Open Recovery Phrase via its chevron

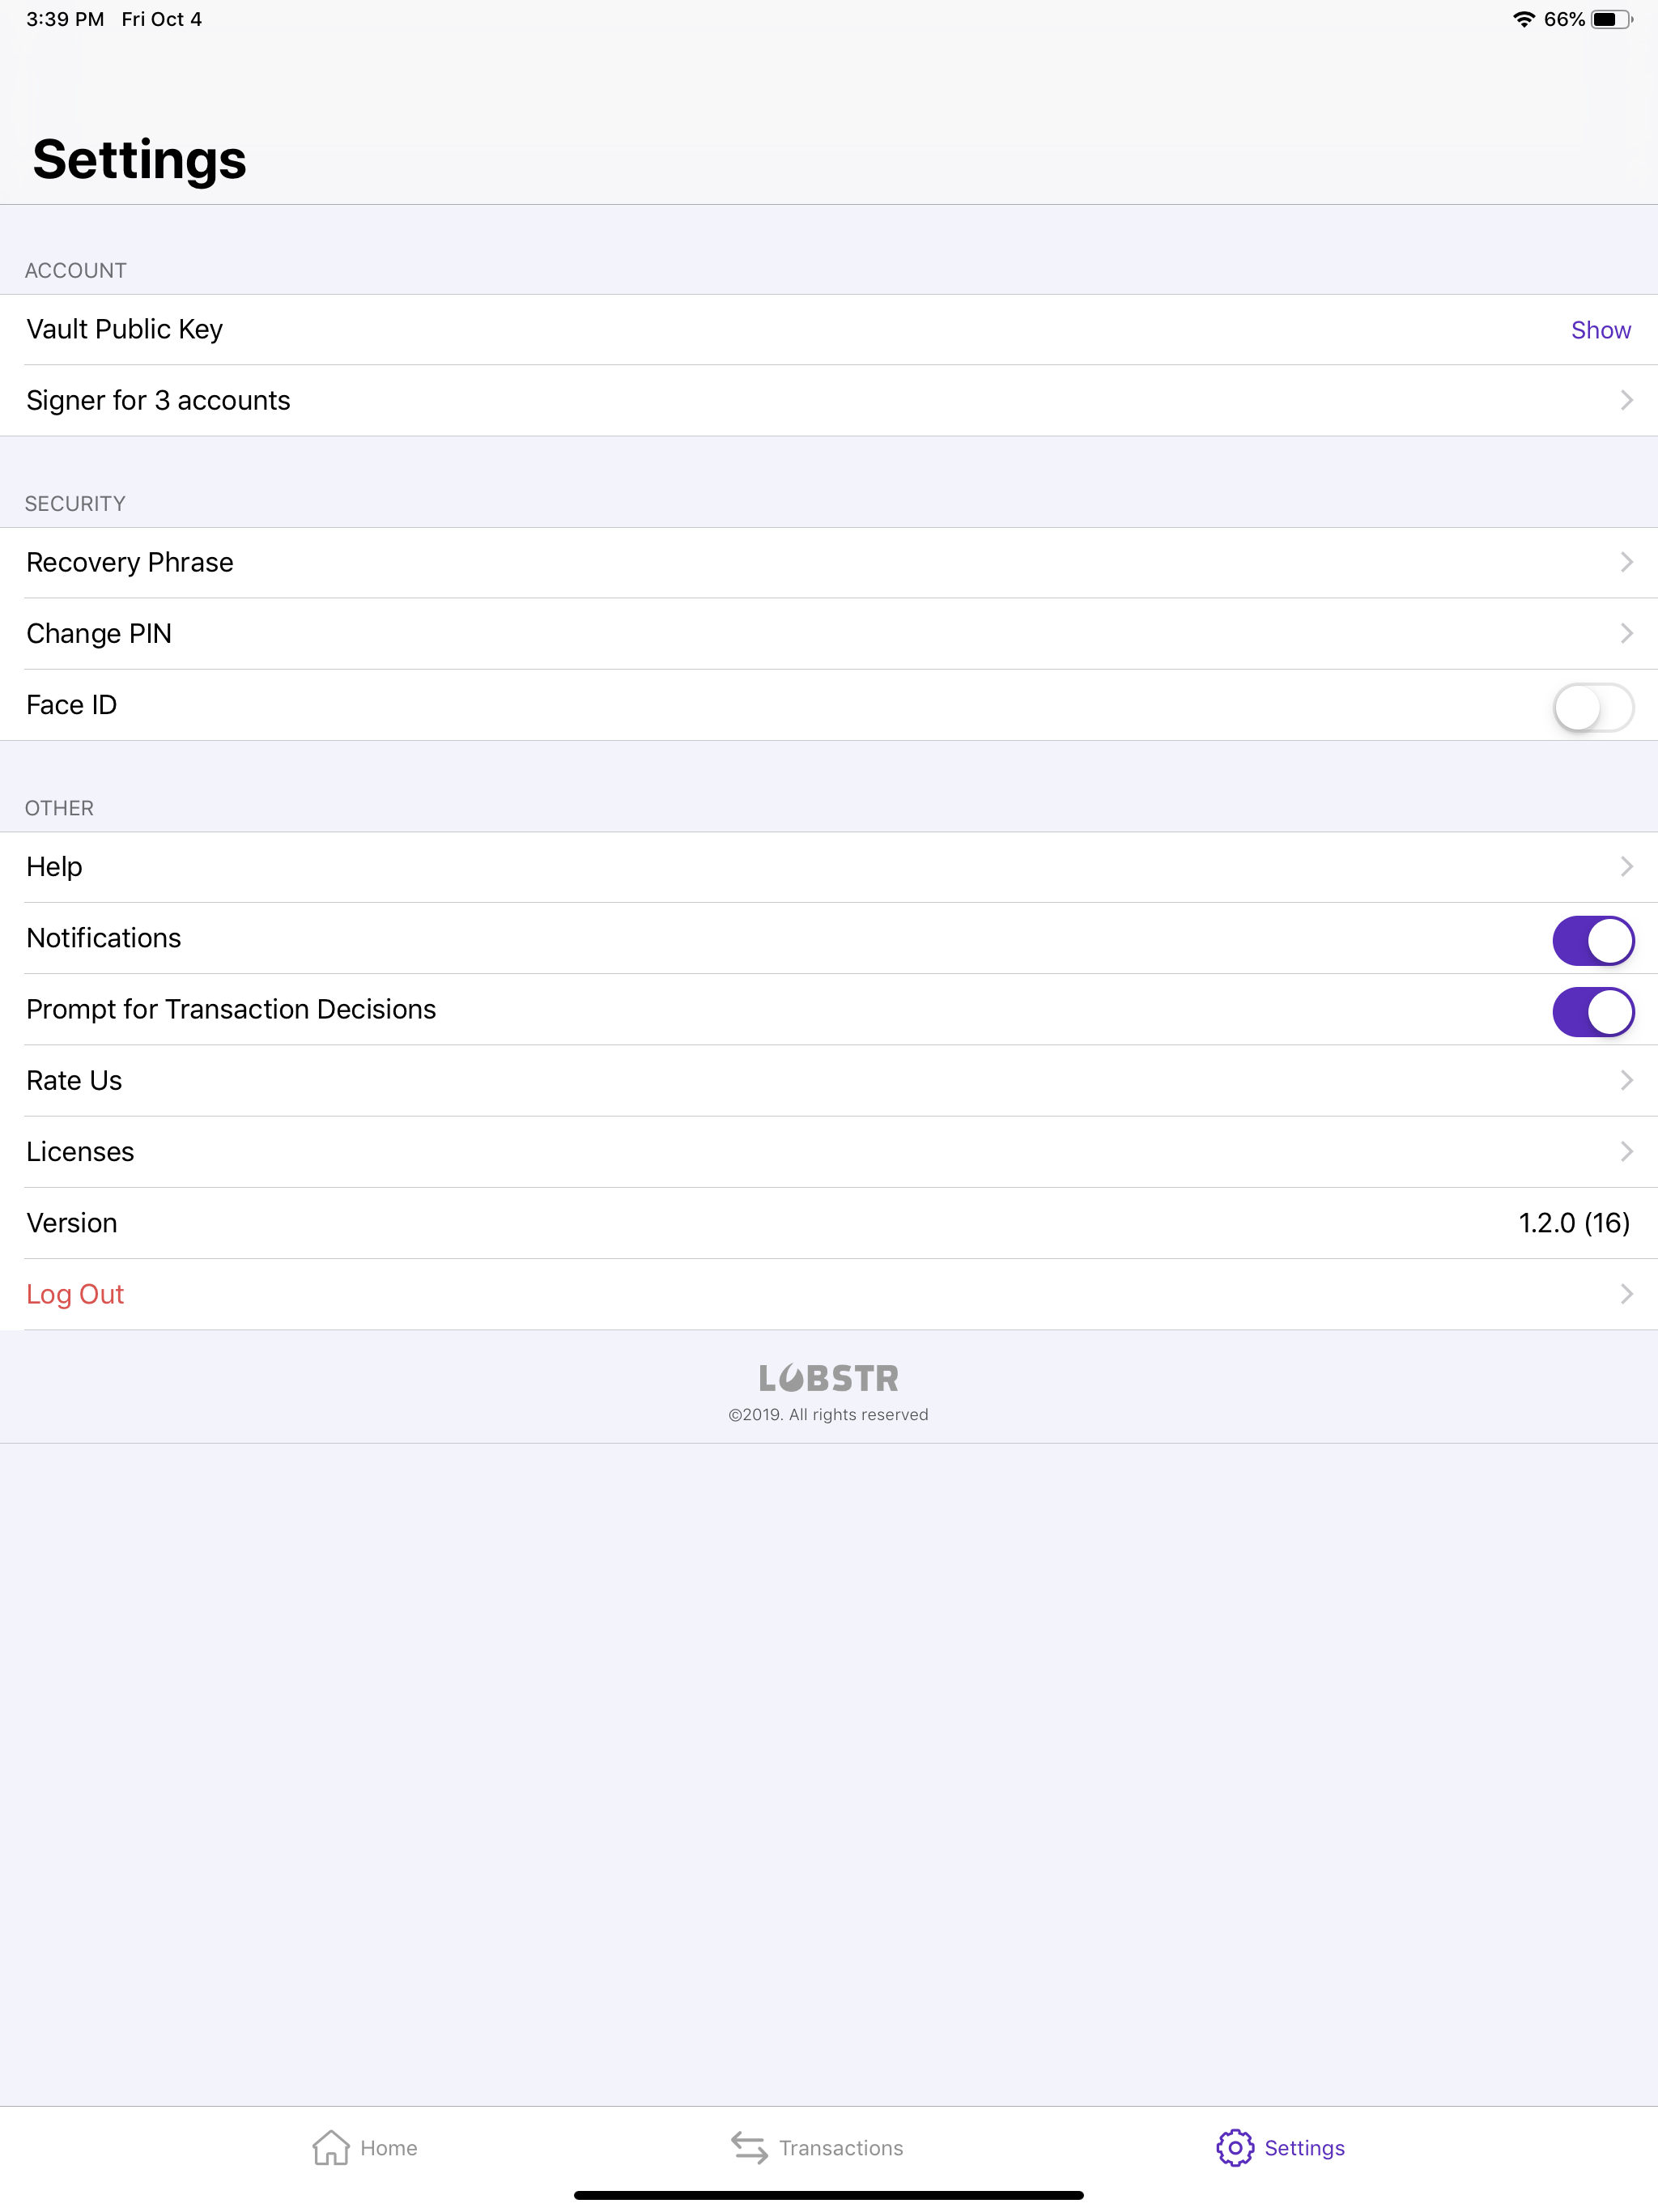[x=1626, y=562]
